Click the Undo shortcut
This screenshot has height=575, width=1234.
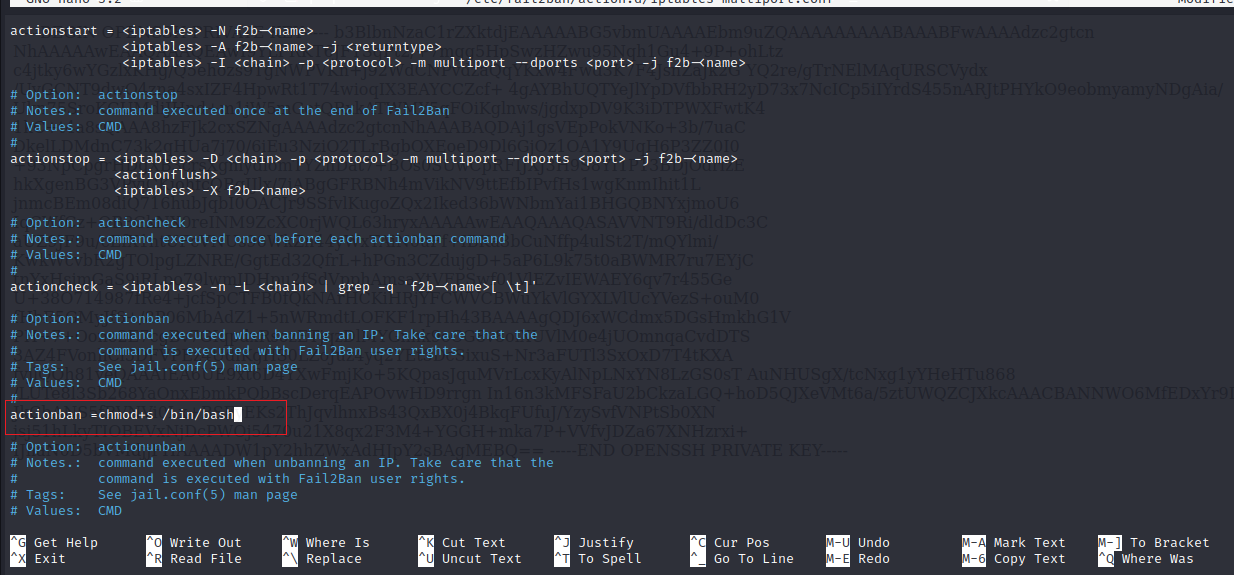pos(873,542)
